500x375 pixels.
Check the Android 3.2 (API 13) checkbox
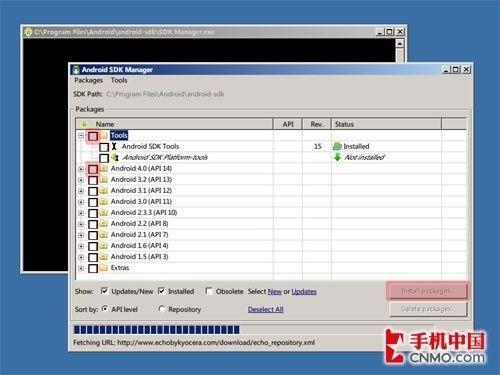[x=93, y=180]
